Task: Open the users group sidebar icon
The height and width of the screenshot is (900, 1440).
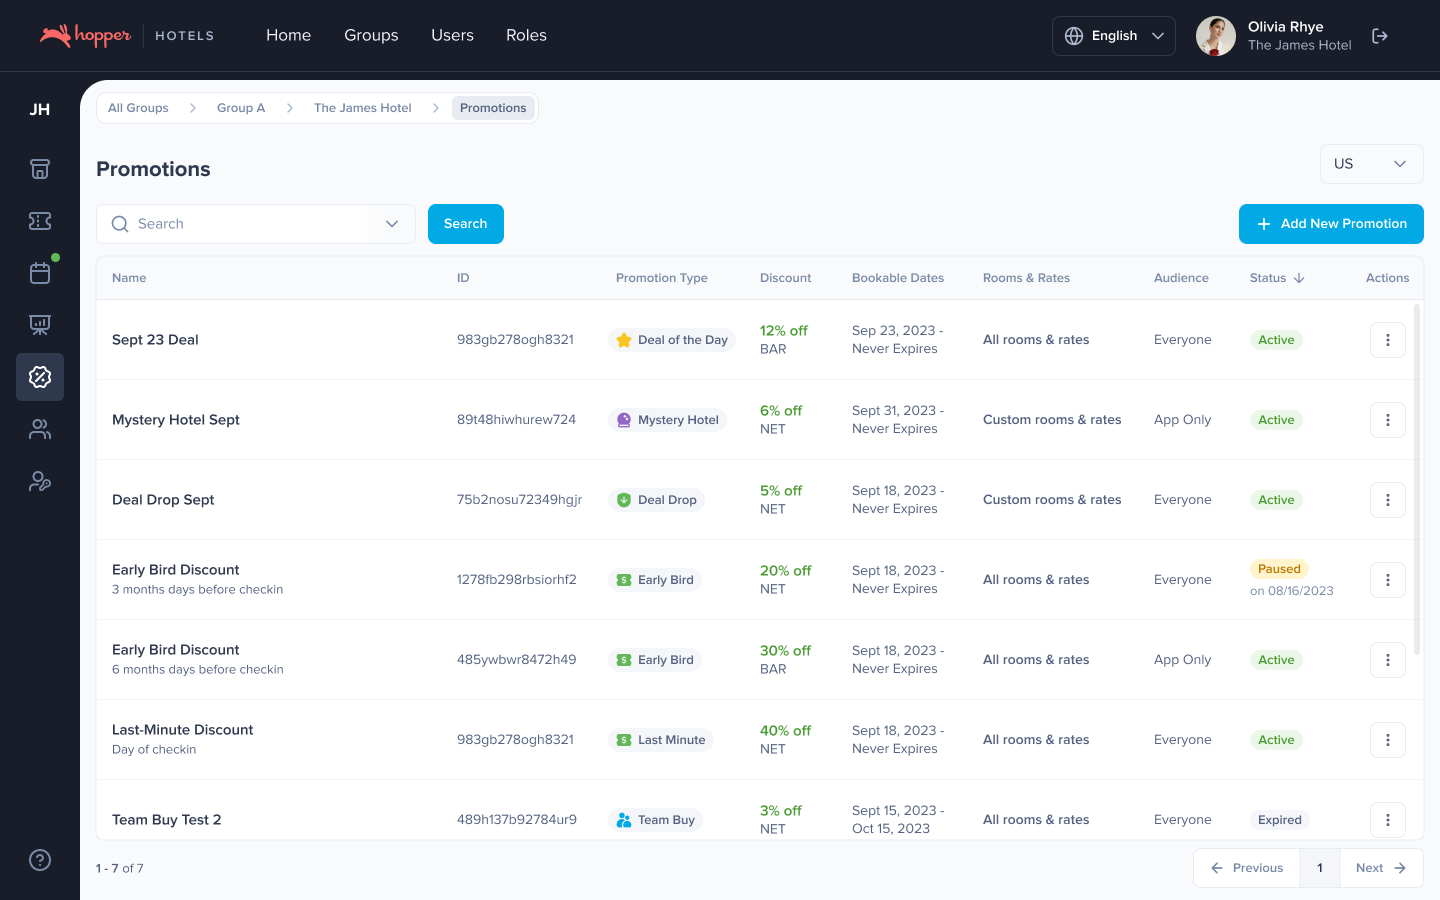Action: [x=40, y=429]
